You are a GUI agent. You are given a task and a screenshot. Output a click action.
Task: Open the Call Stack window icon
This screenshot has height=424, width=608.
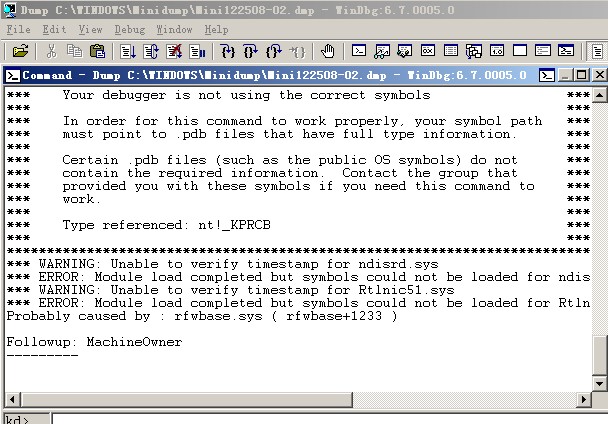point(474,51)
